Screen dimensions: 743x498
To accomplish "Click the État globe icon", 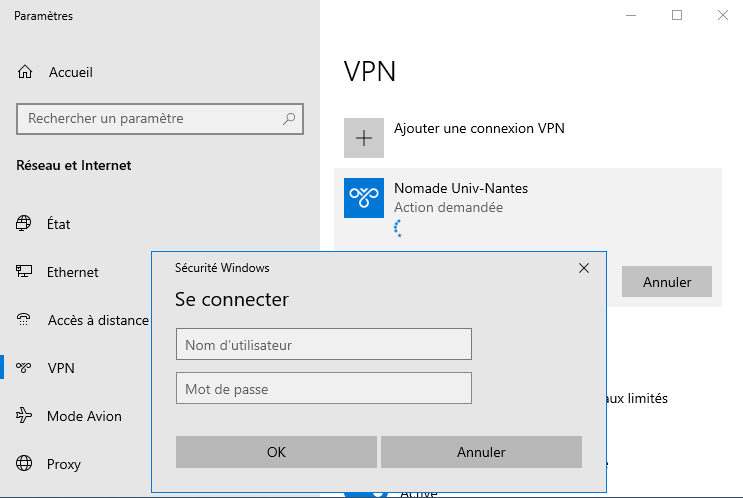I will tap(24, 224).
